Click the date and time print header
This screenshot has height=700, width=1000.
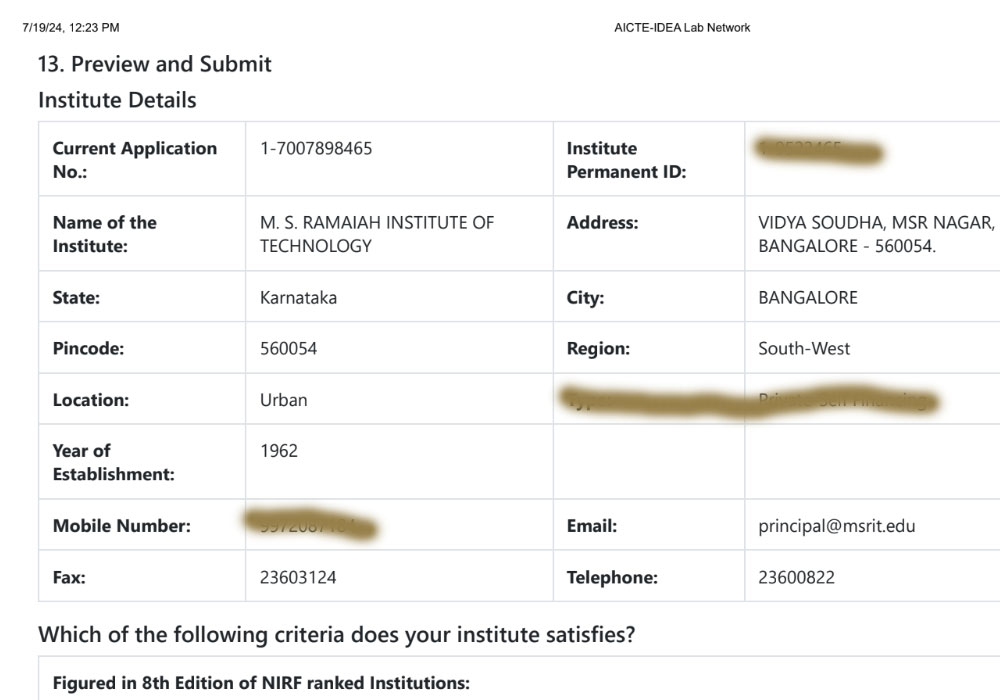(x=70, y=27)
